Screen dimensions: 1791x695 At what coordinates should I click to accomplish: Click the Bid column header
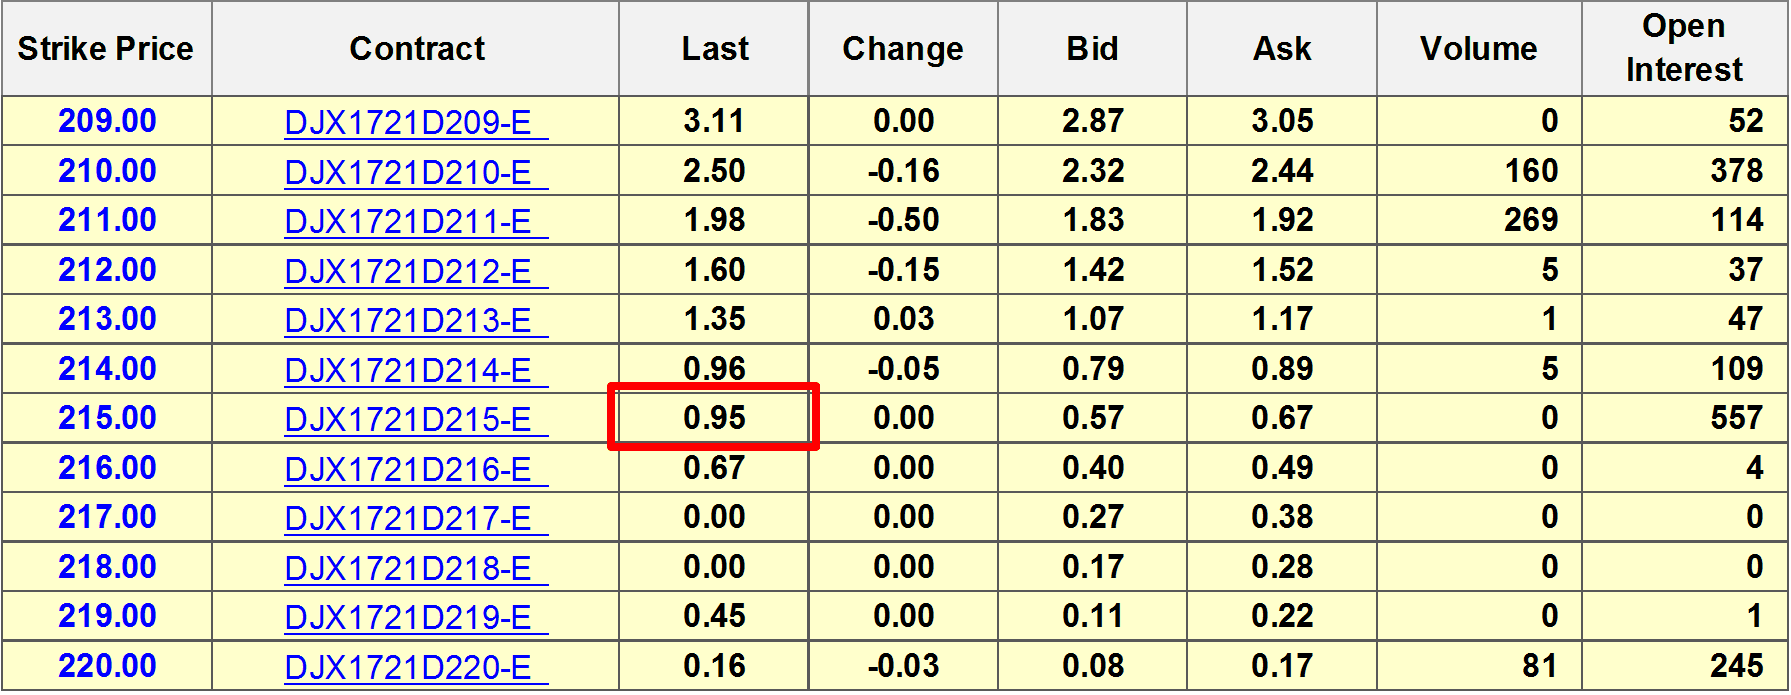[1092, 49]
